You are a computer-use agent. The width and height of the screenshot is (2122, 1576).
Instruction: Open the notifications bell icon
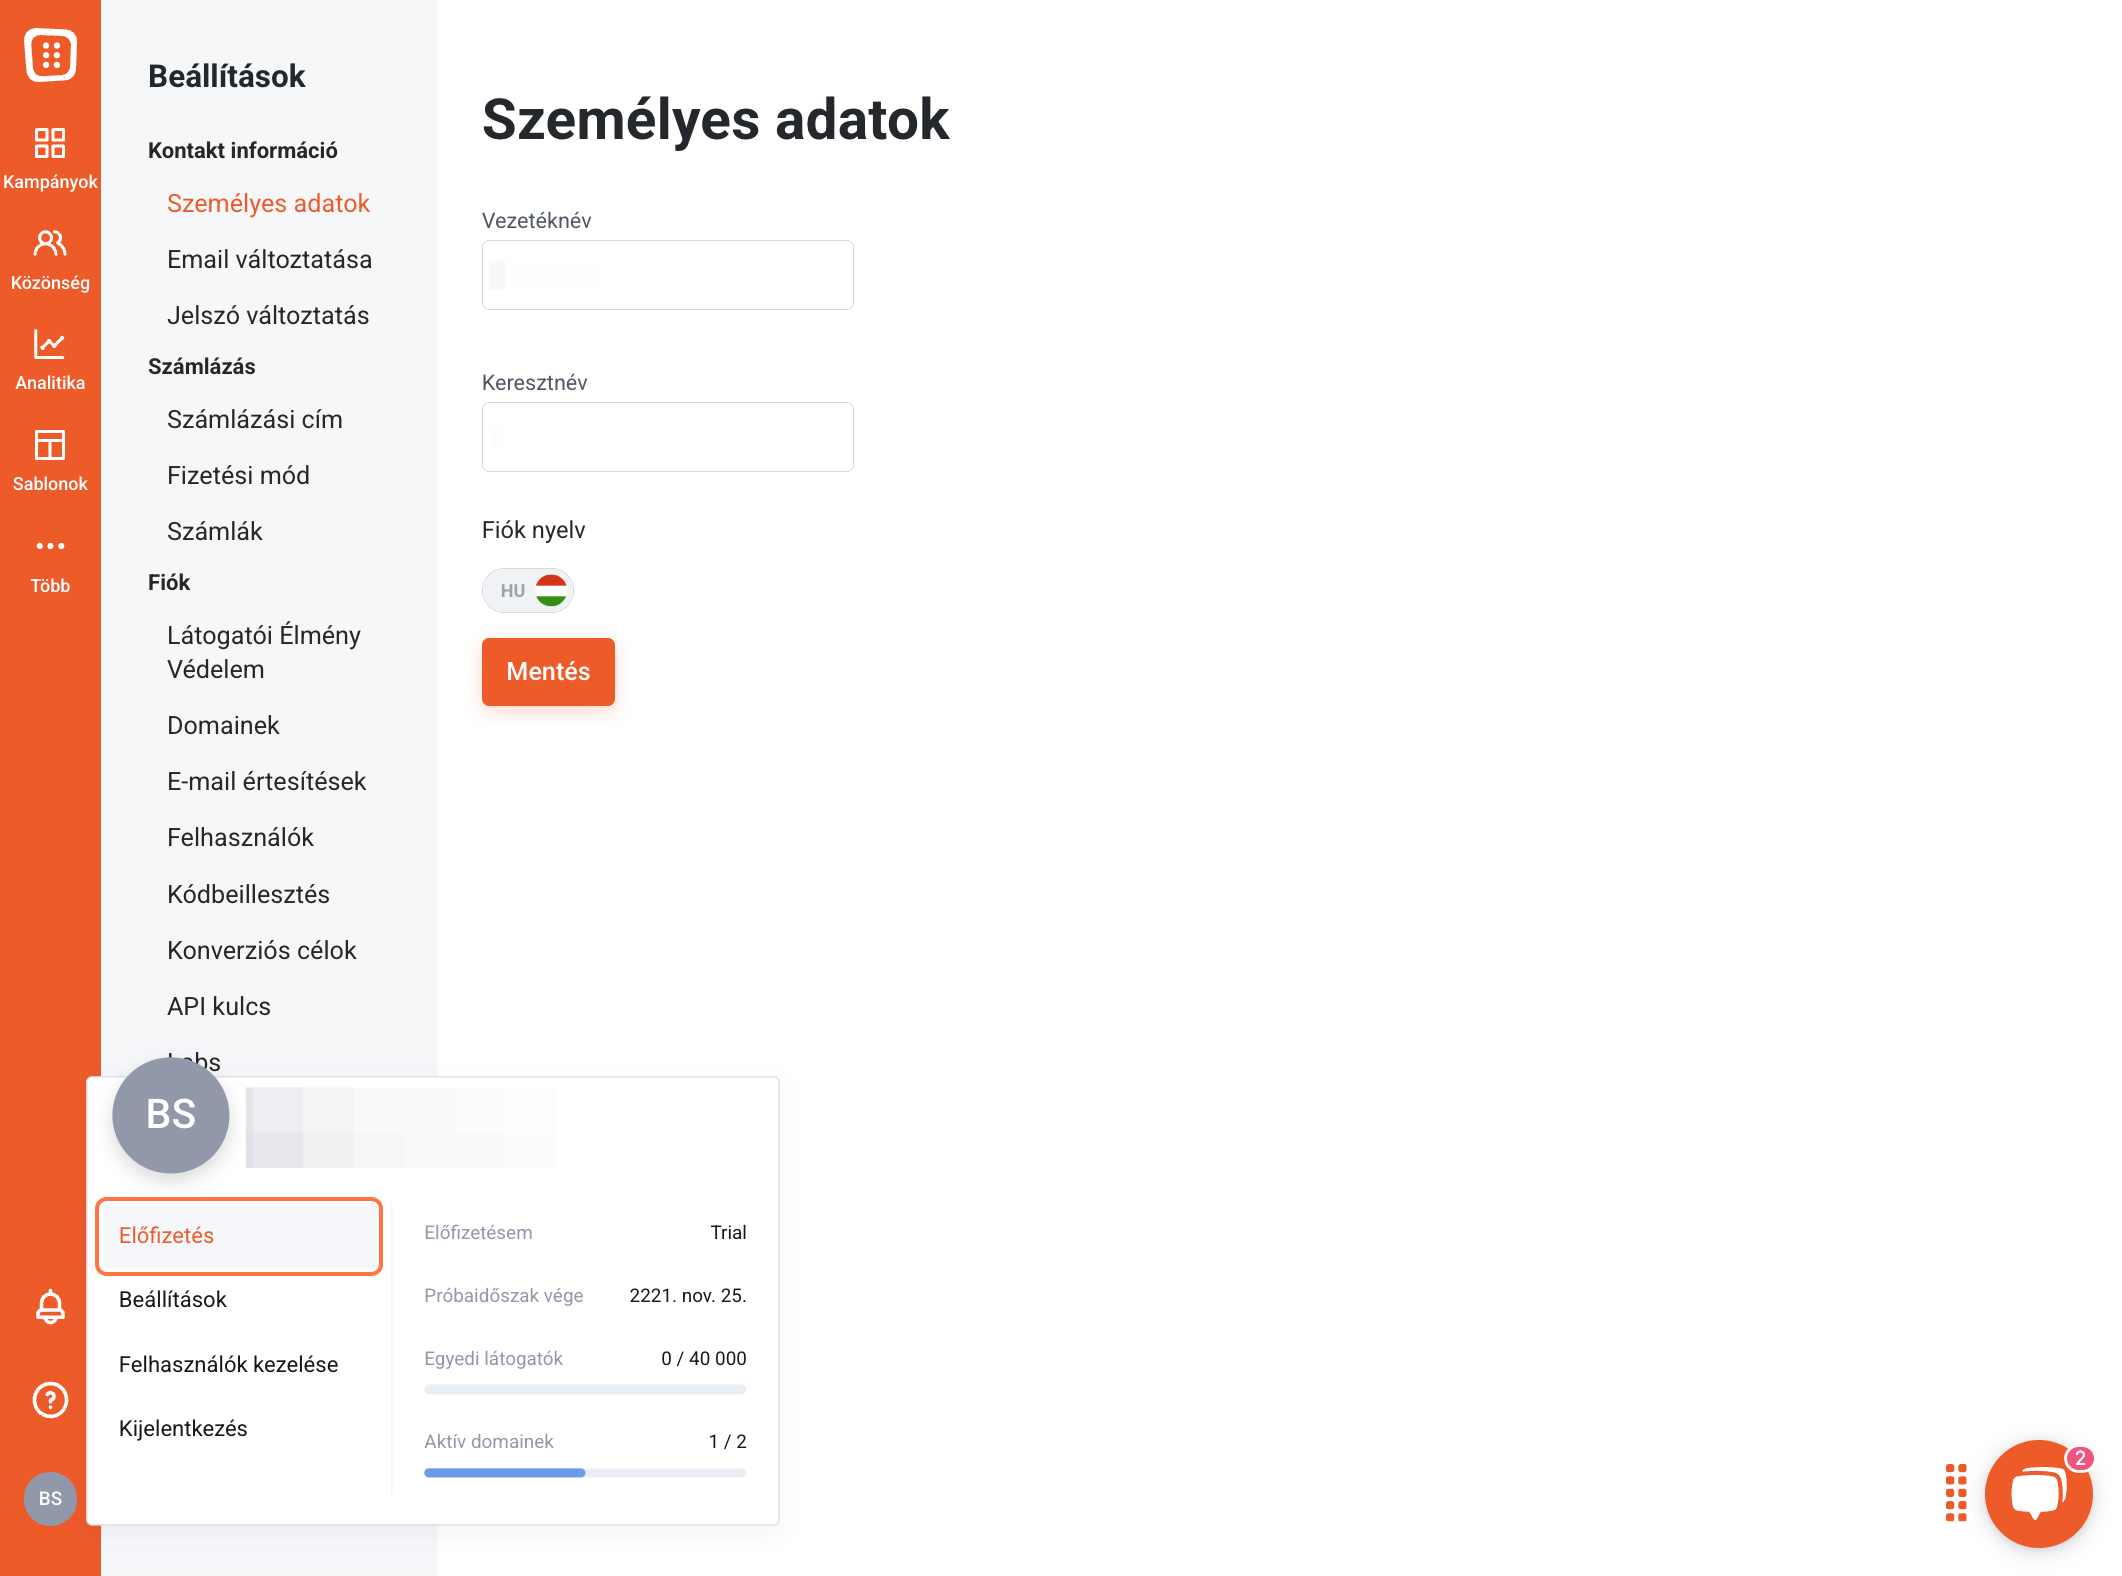[x=50, y=1306]
